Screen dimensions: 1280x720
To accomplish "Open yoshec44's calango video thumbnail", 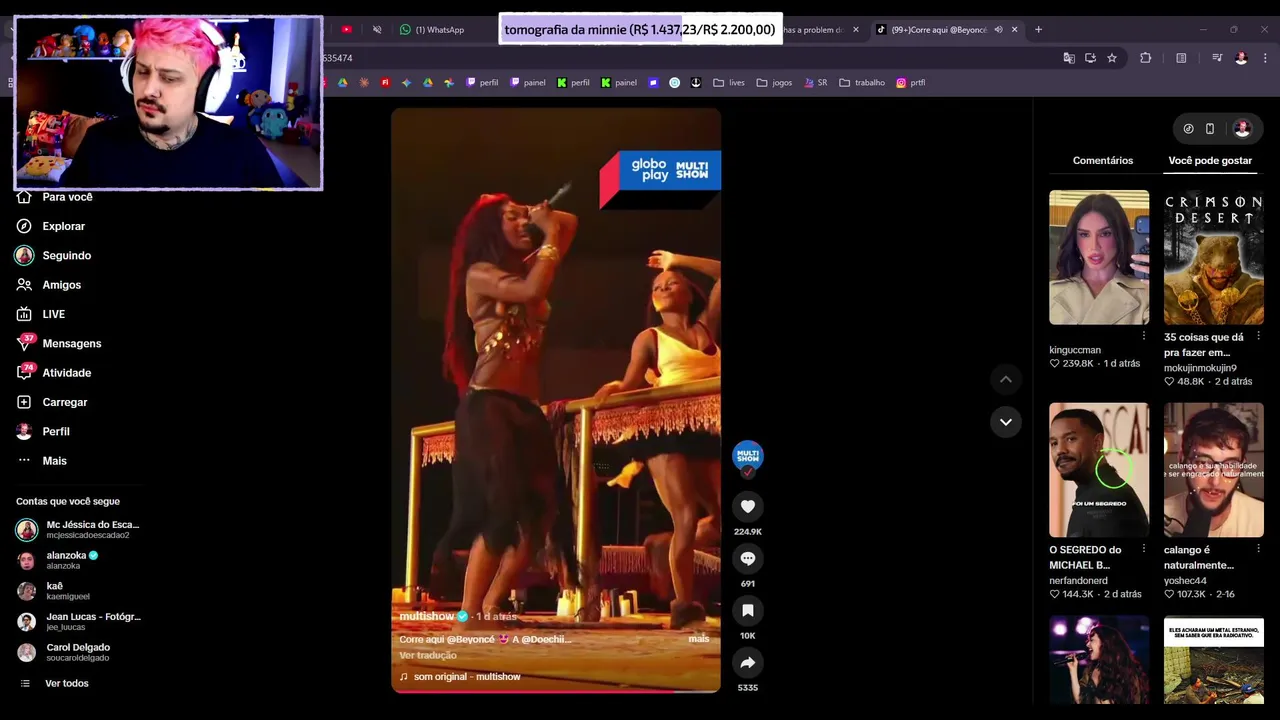I will (1214, 470).
